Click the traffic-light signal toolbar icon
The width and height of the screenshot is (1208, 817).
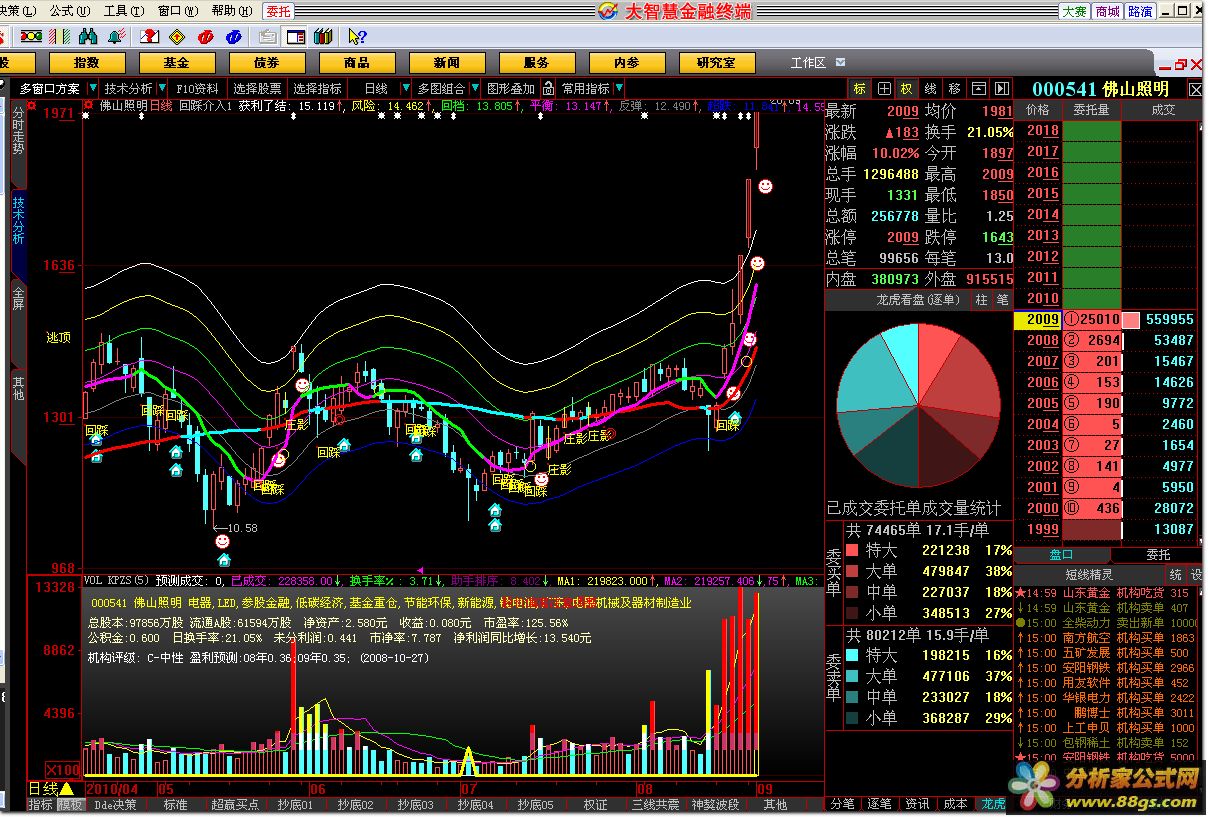31,37
